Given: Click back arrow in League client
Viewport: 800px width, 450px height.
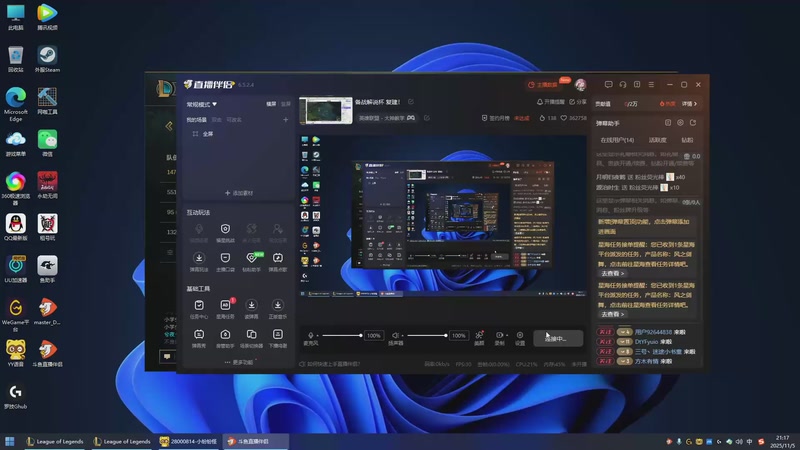Looking at the screenshot, I should [169, 126].
